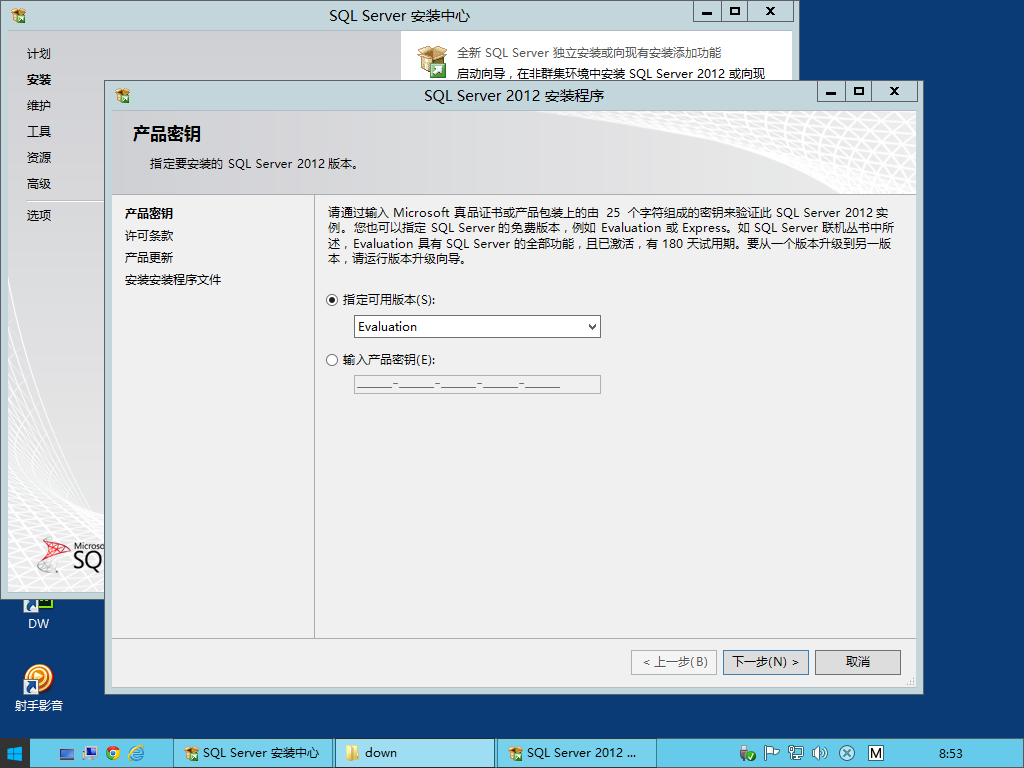The width and height of the screenshot is (1024, 768).
Task: Minimize the SQL Server 2012 安装程序 window
Action: click(831, 91)
